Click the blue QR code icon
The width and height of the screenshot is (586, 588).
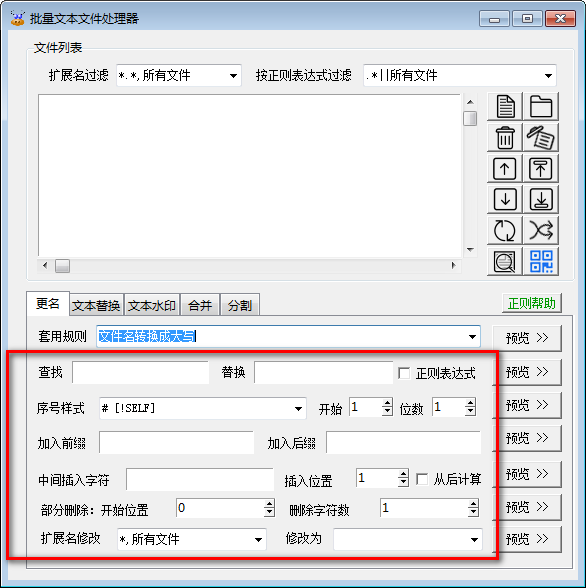coord(541,261)
